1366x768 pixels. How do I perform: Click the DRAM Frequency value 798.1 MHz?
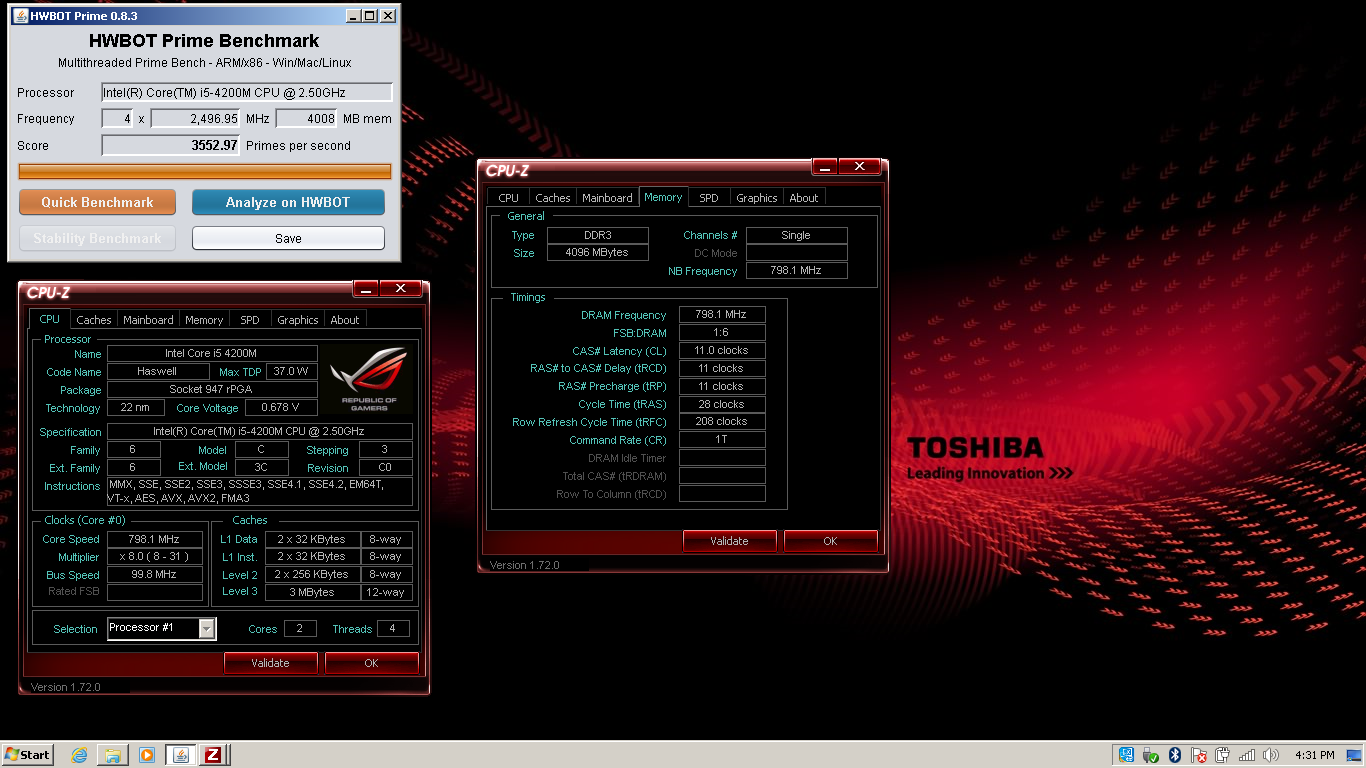[x=722, y=314]
